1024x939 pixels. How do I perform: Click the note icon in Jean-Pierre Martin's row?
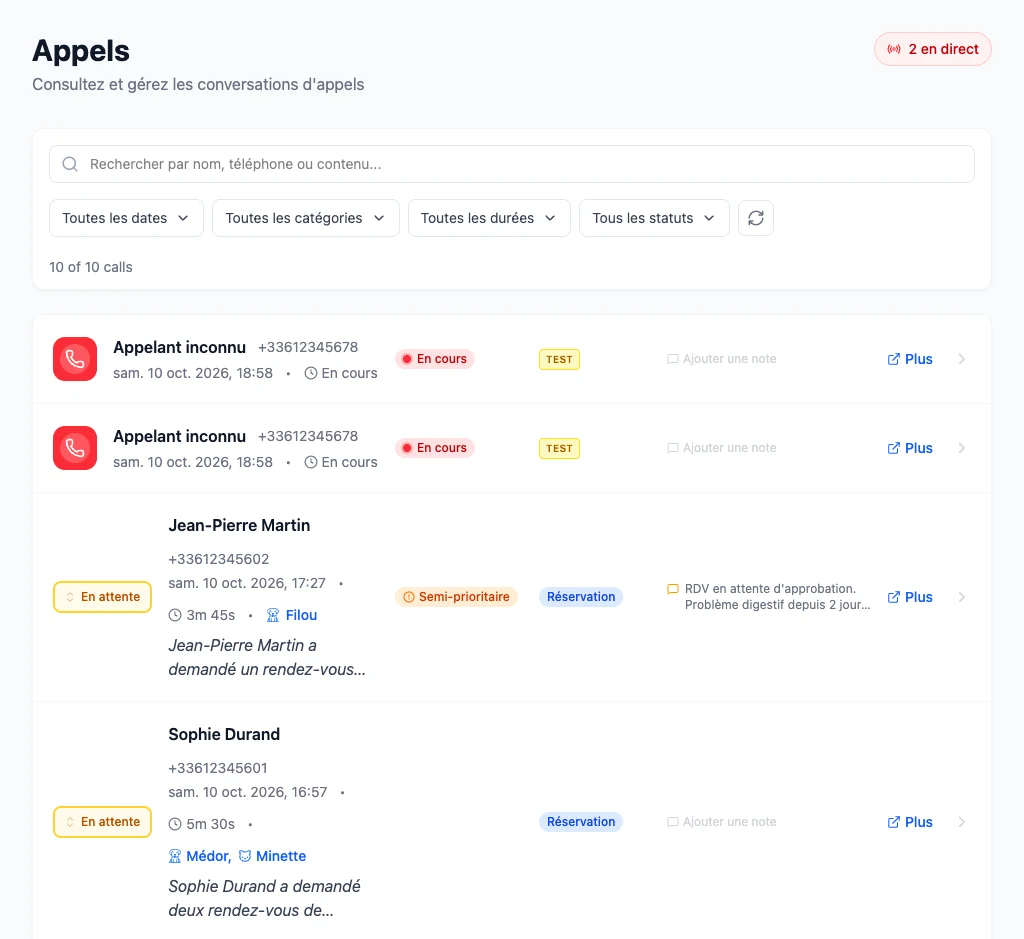673,589
